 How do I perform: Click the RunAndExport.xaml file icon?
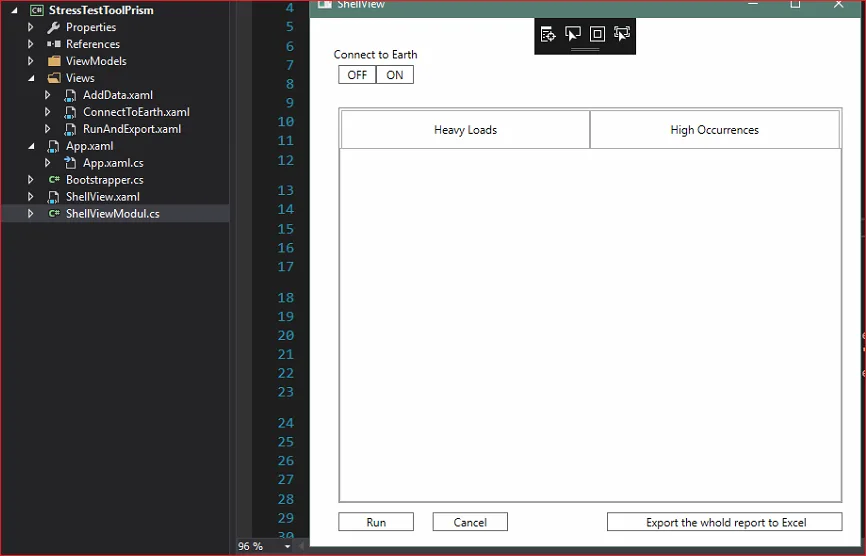pyautogui.click(x=70, y=129)
